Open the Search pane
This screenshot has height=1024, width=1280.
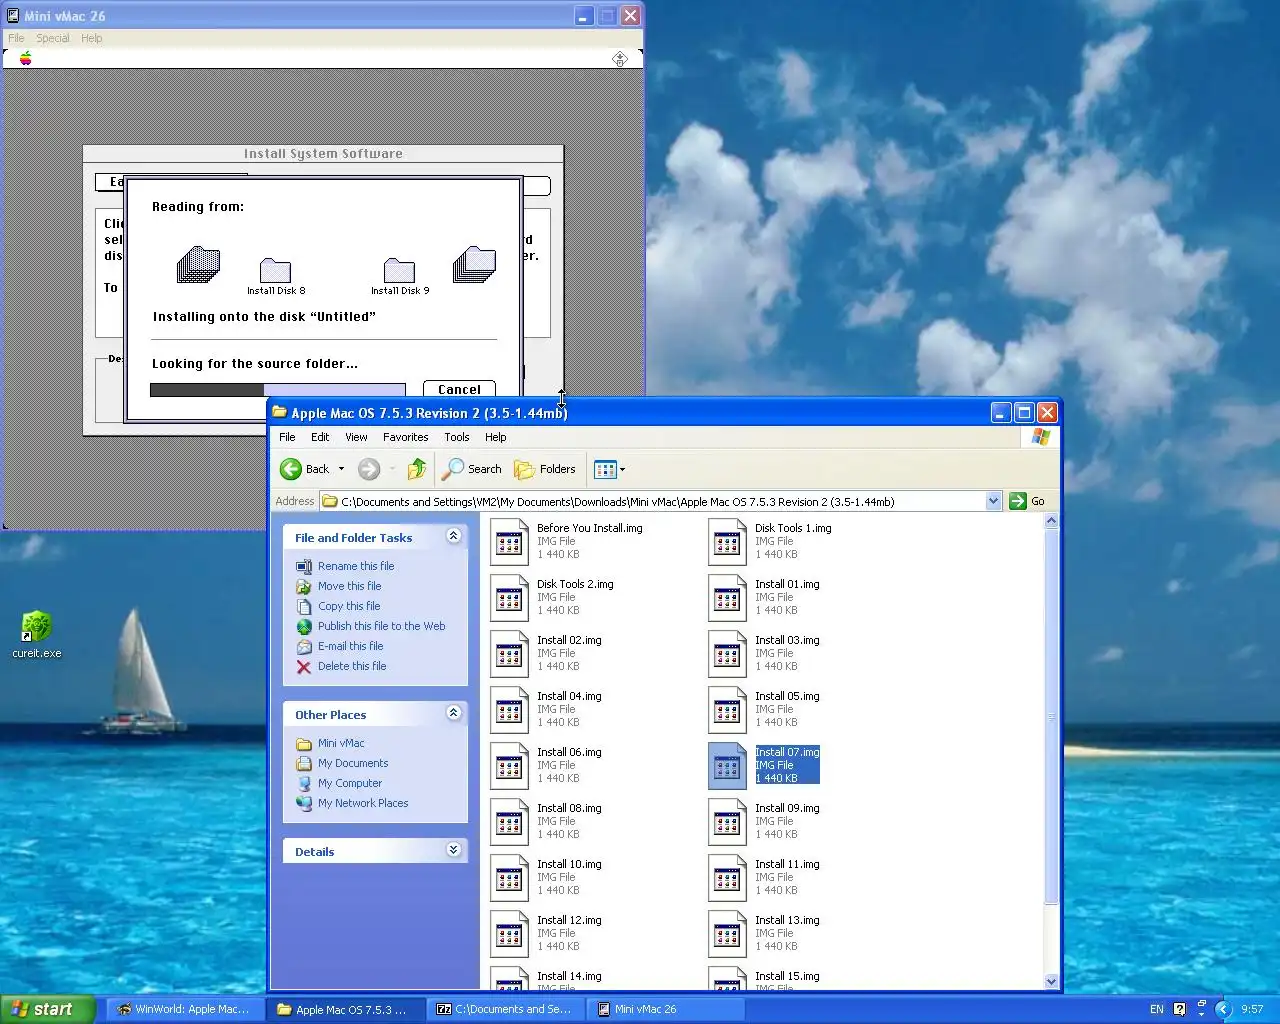[472, 469]
